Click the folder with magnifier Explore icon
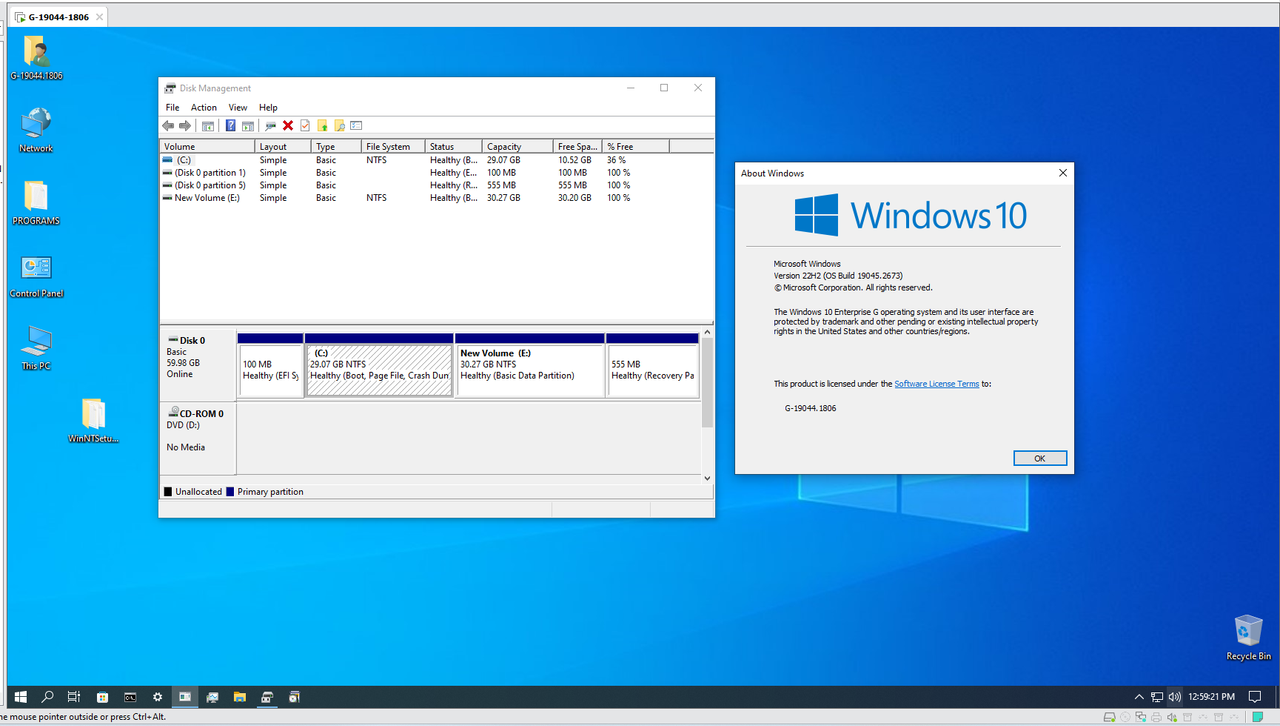 tap(339, 126)
